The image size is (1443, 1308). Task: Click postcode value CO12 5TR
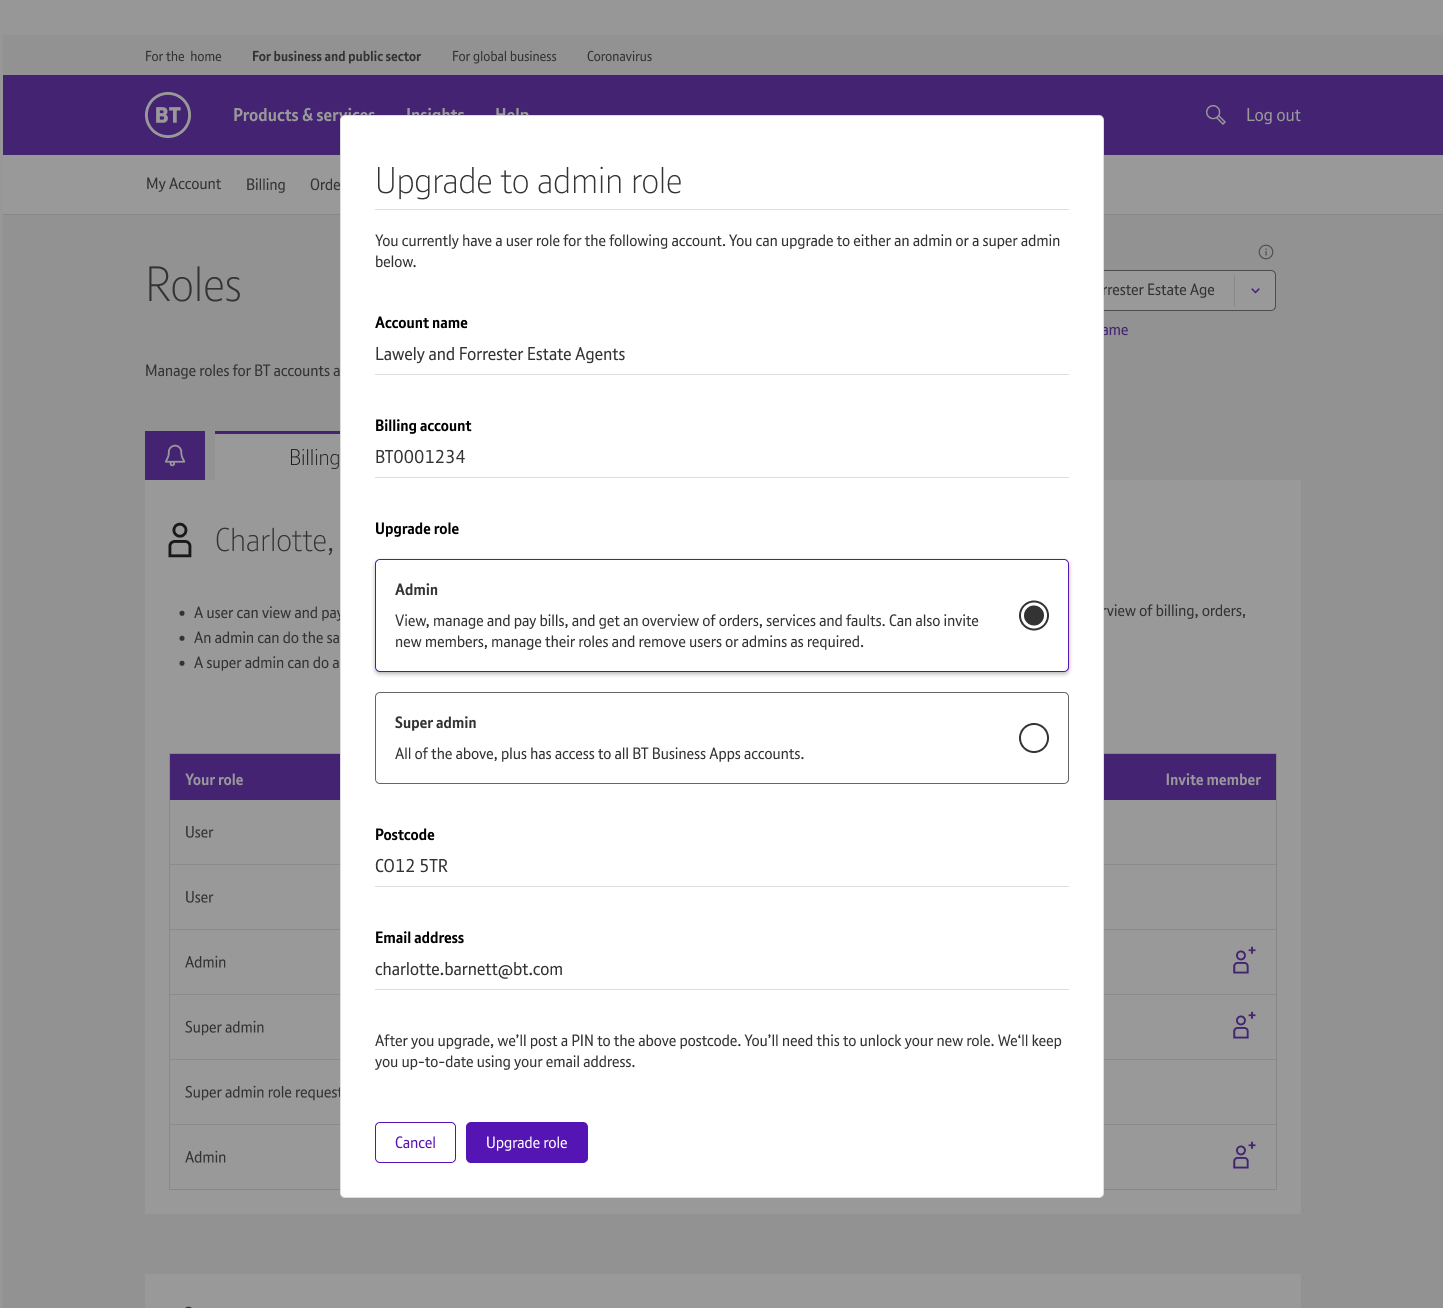tap(411, 866)
